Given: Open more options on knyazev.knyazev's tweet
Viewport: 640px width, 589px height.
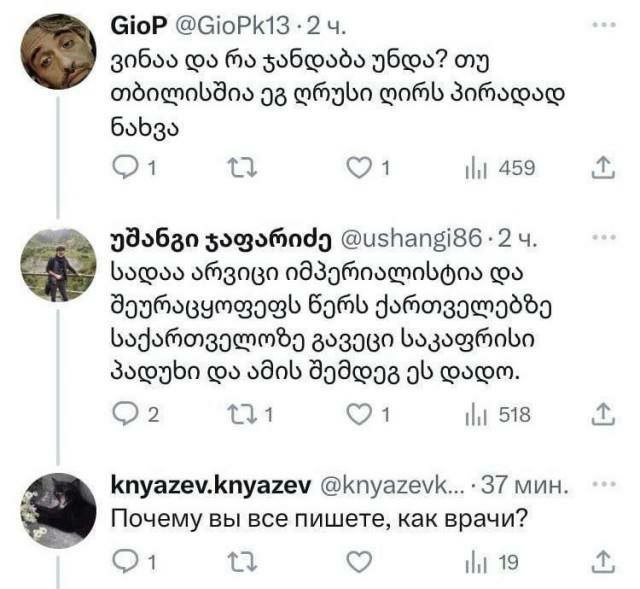Looking at the screenshot, I should pos(602,484).
